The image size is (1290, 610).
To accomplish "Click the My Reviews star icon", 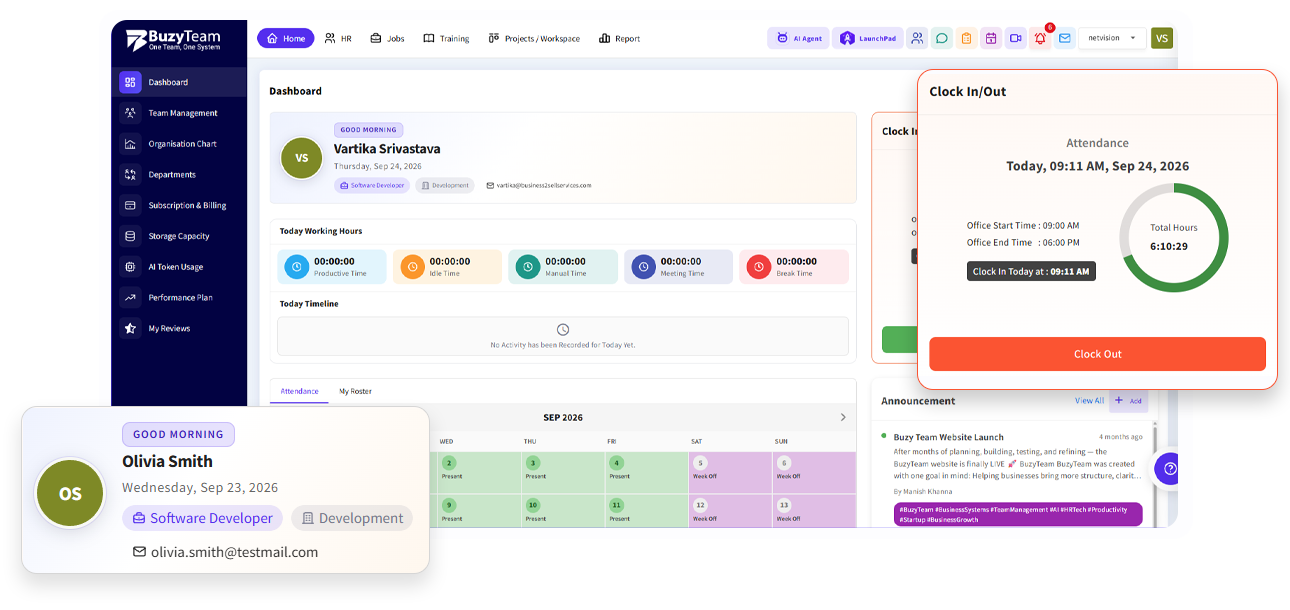I will (129, 328).
